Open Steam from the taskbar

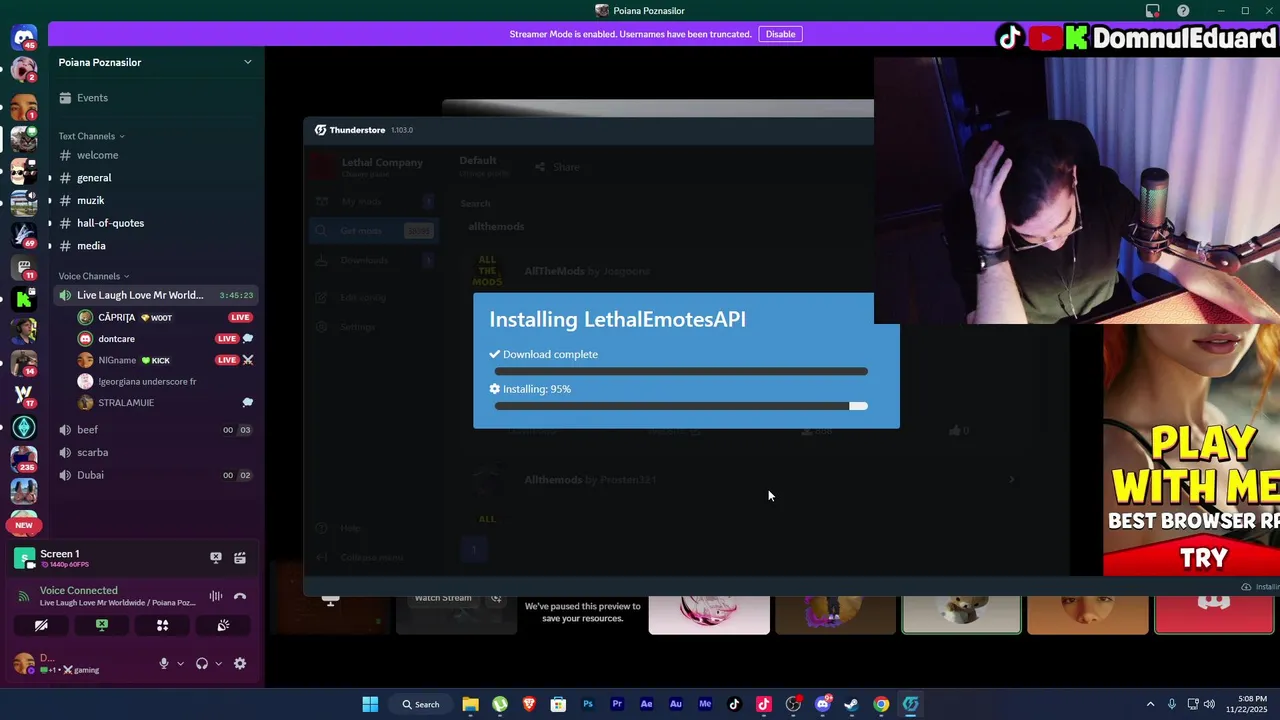tap(851, 704)
